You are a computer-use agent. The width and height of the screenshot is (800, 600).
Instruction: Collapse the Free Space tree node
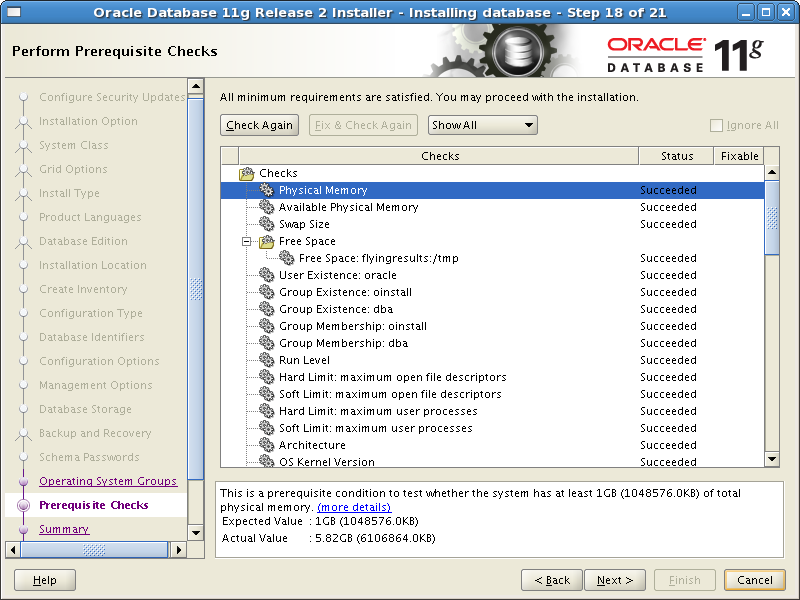tap(246, 241)
